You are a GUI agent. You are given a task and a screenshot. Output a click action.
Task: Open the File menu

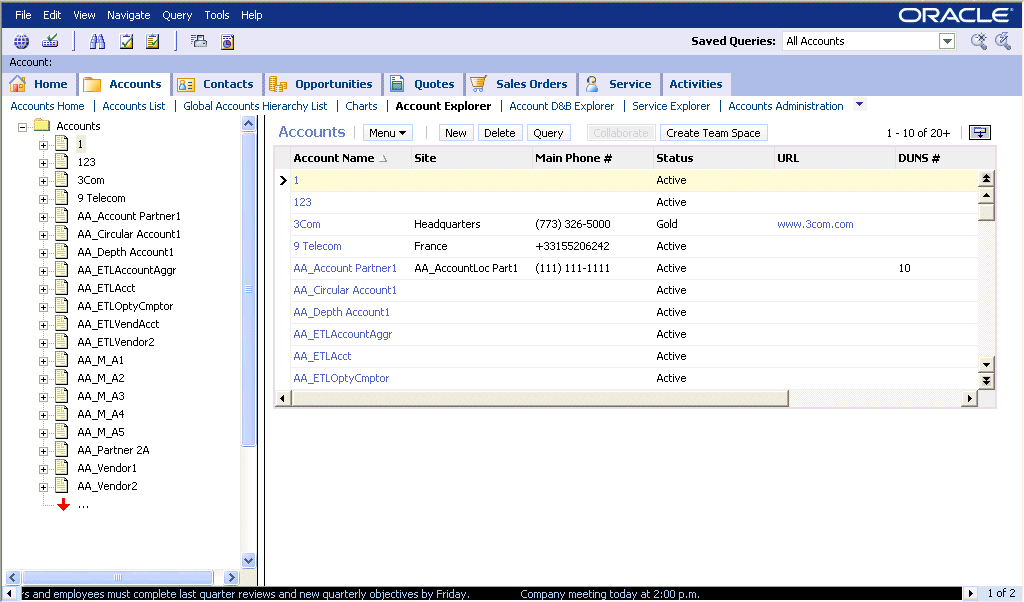(23, 15)
